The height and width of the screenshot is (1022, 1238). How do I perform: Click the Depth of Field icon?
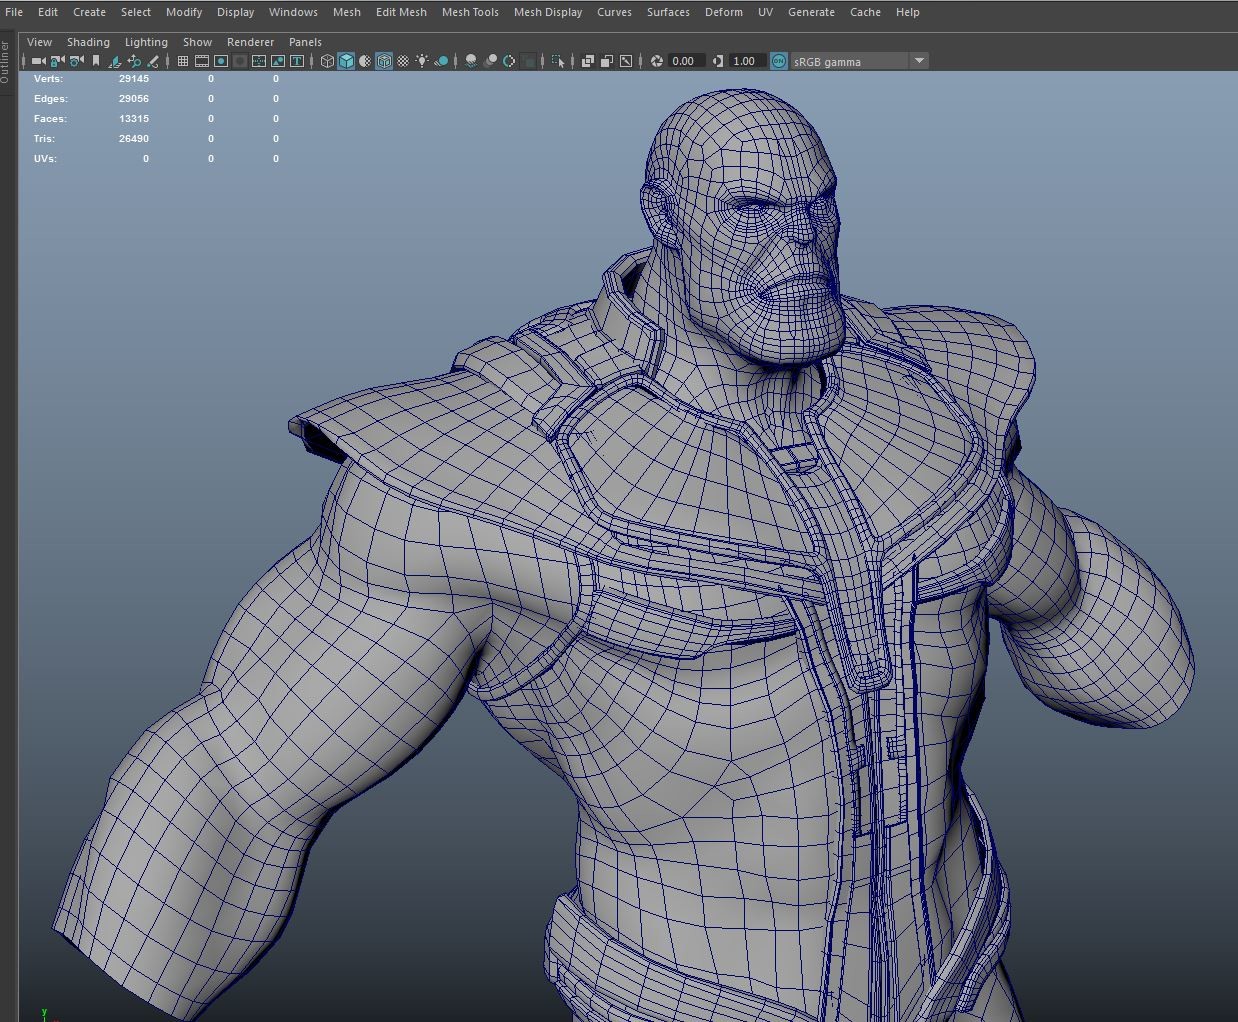click(529, 61)
